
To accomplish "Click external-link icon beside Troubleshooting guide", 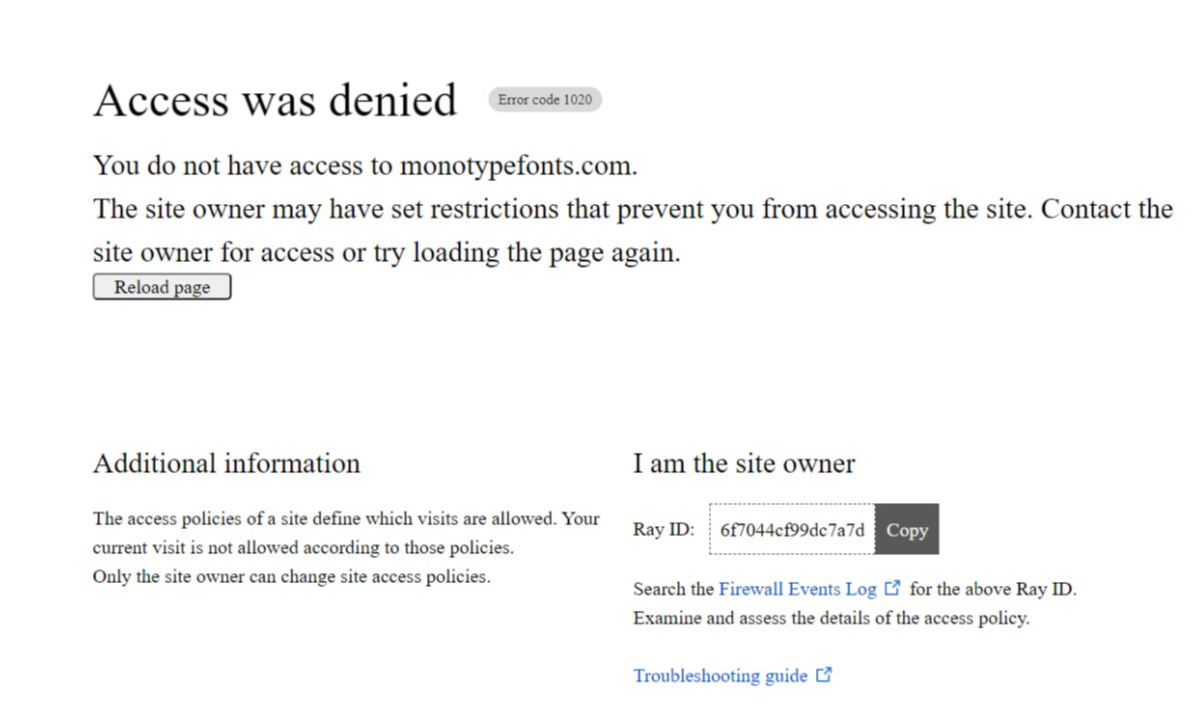I will click(x=824, y=675).
